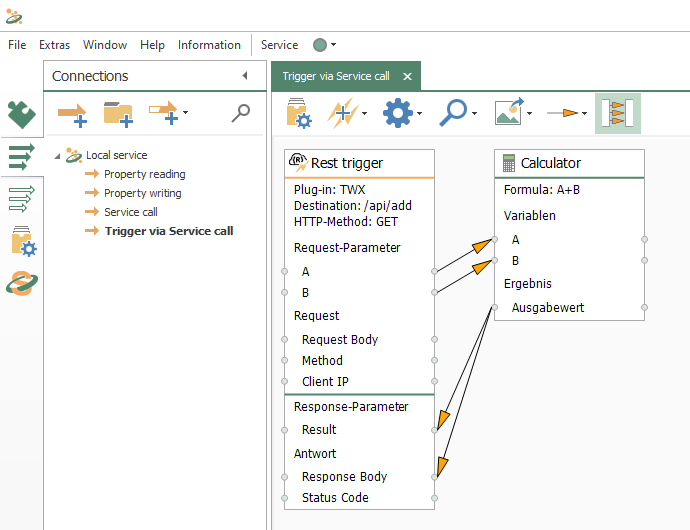The height and width of the screenshot is (530, 690).
Task: Click the add connection folder icon
Action: (x=118, y=114)
